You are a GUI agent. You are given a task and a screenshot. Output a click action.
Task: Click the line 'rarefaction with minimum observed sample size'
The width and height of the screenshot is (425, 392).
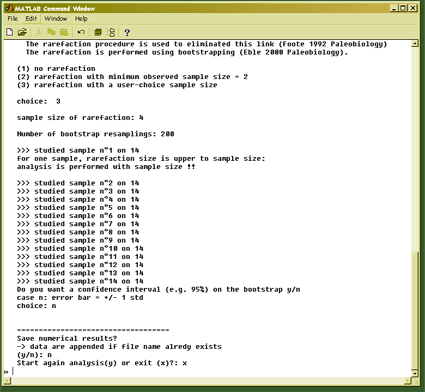click(132, 77)
